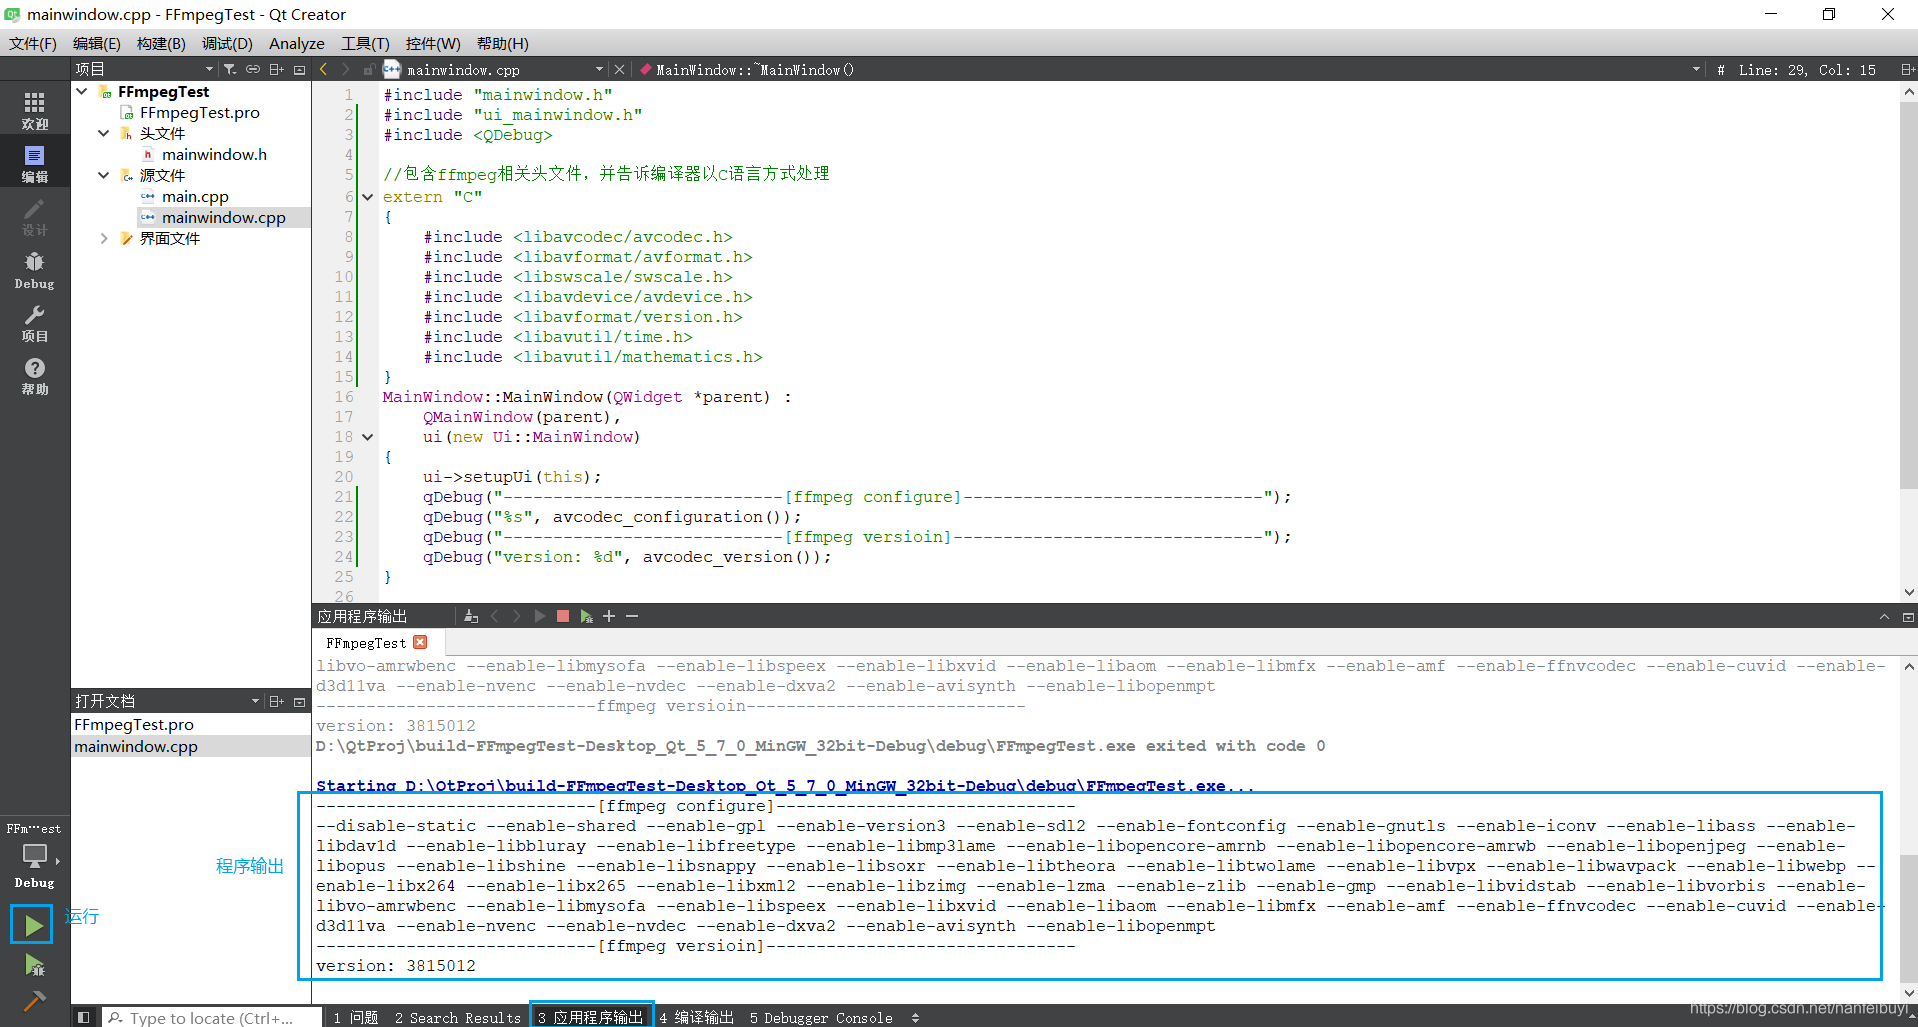Go back in editor navigation history

(323, 69)
